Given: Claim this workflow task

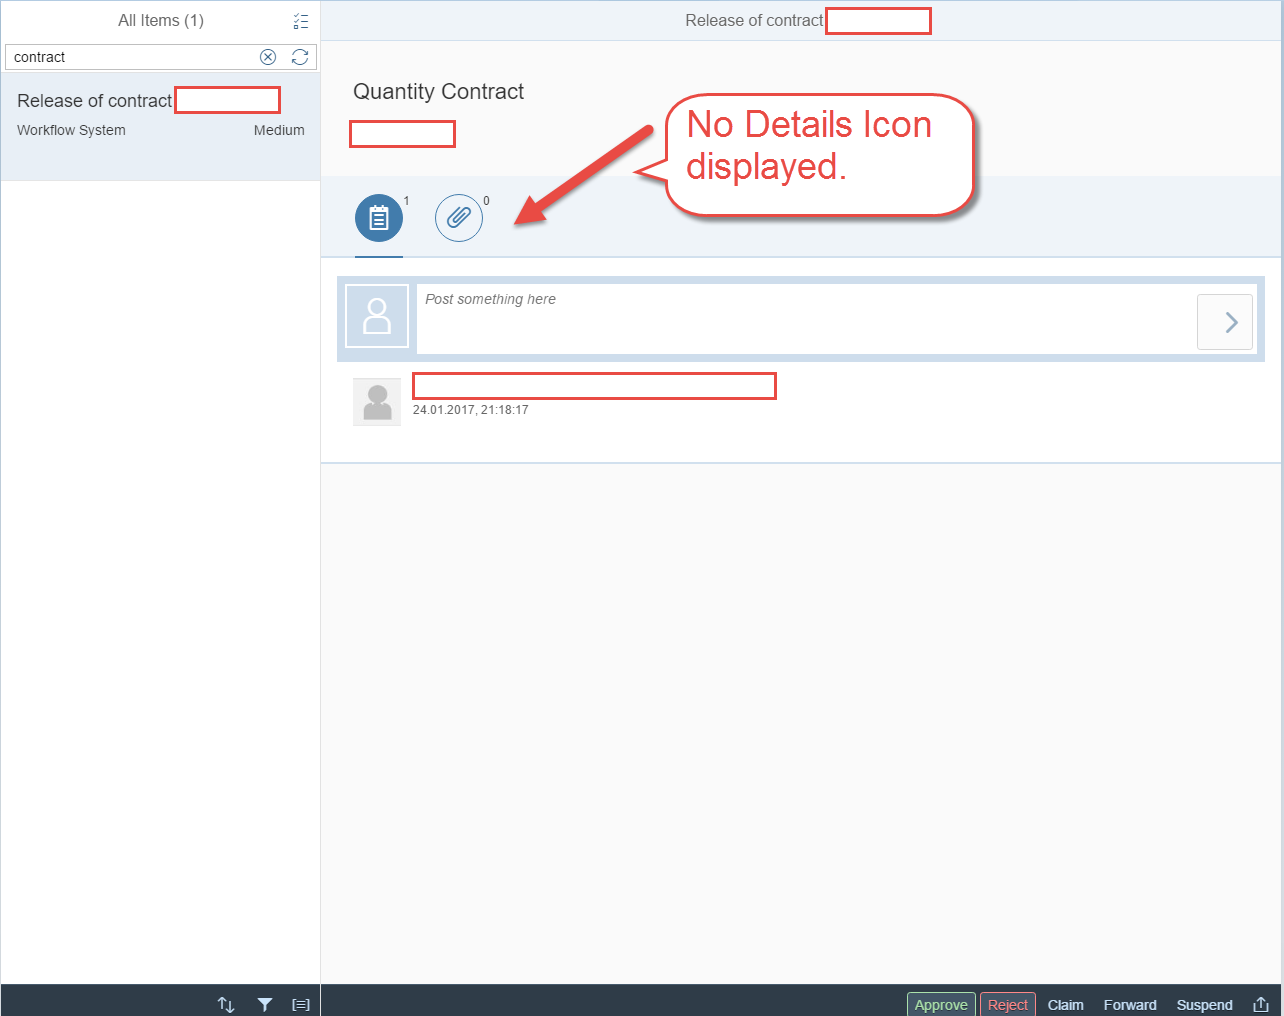Looking at the screenshot, I should 1066,1004.
